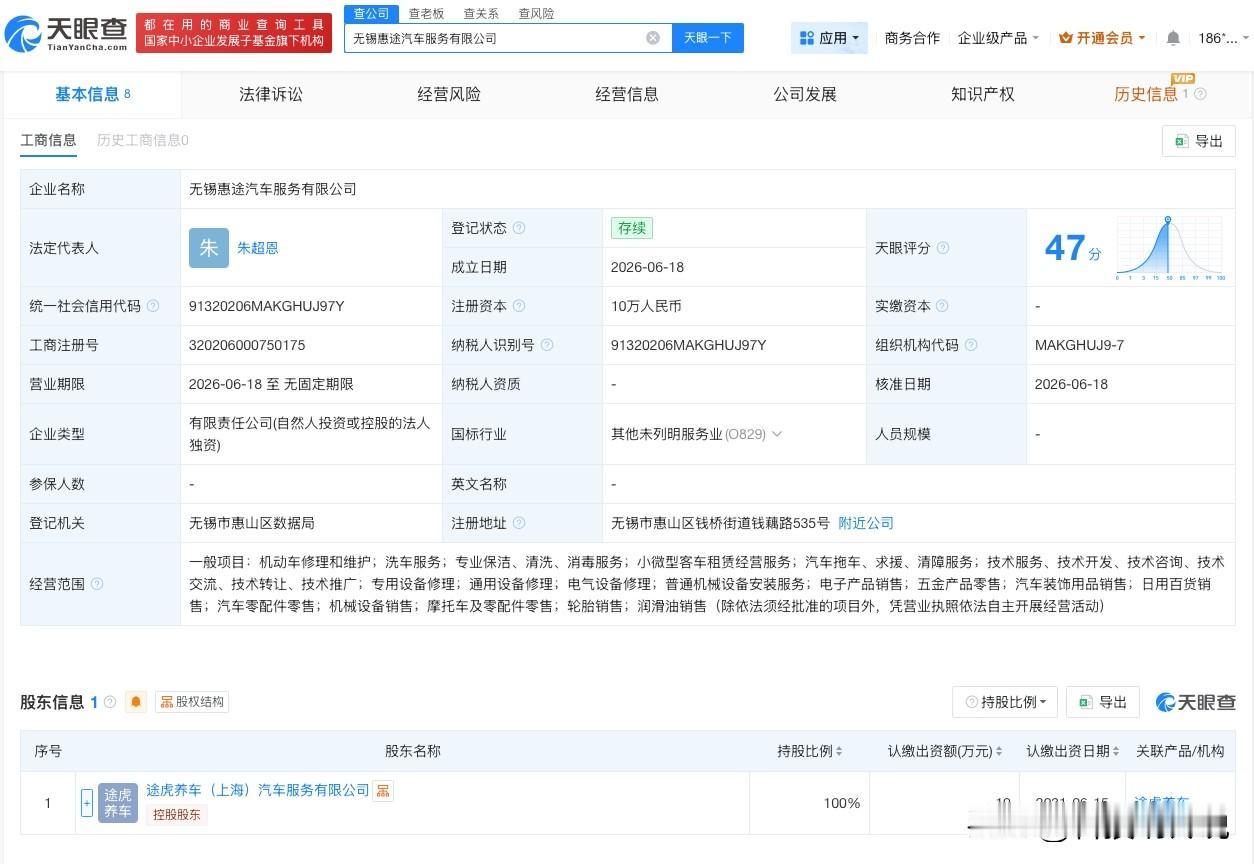Screen dimensions: 1254x864
Task: Open the 附近公司 link
Action: point(866,523)
